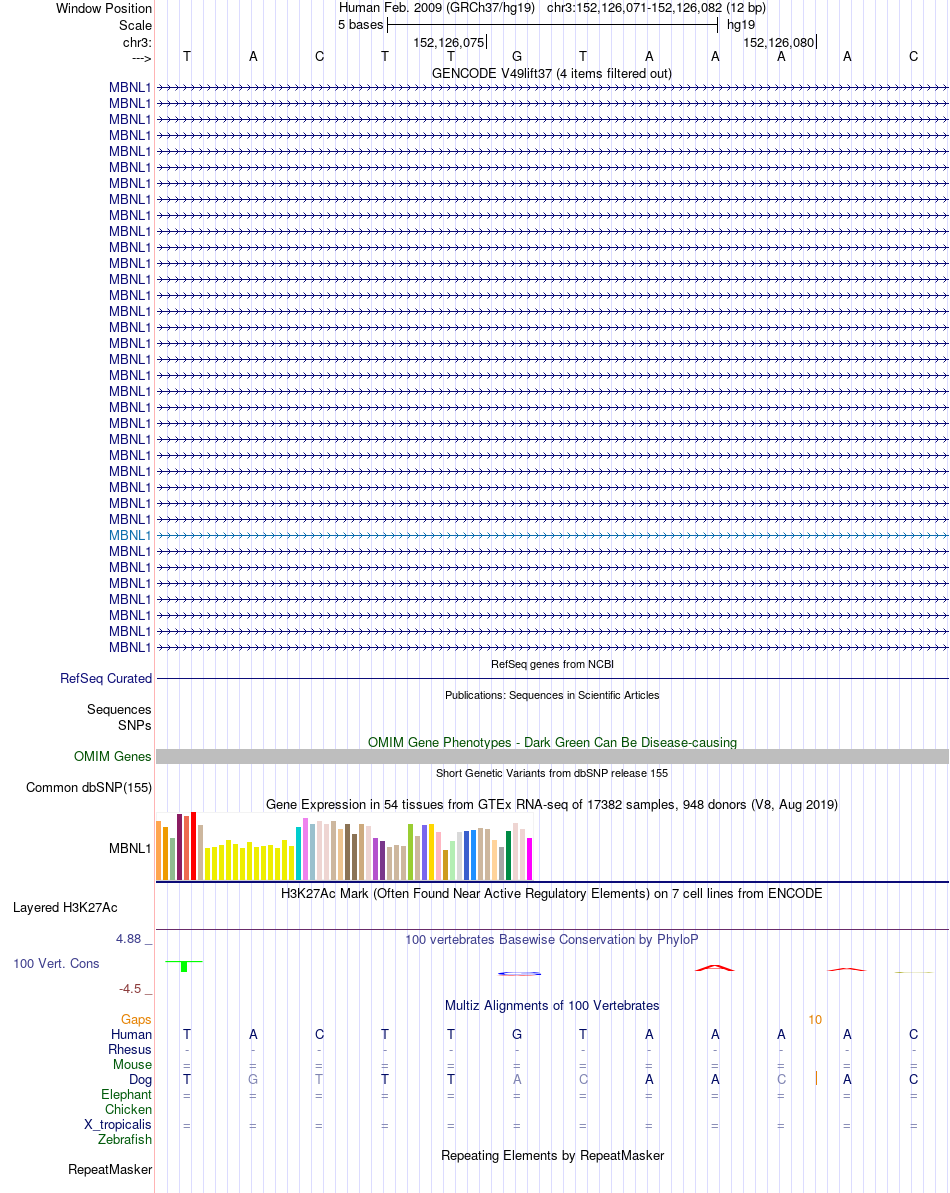The image size is (950, 1193).
Task: Select the Gaps row label
Action: click(136, 1020)
